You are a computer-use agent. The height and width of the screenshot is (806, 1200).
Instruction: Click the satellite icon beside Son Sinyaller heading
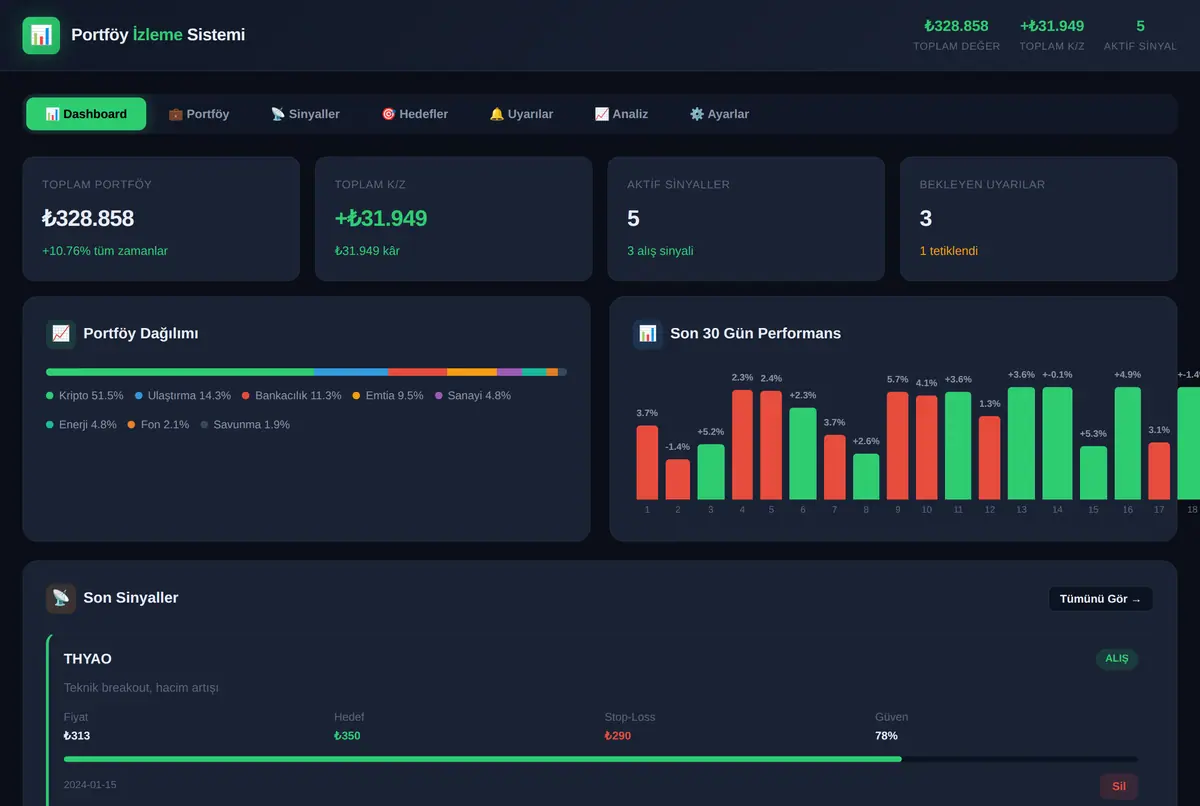(x=61, y=598)
